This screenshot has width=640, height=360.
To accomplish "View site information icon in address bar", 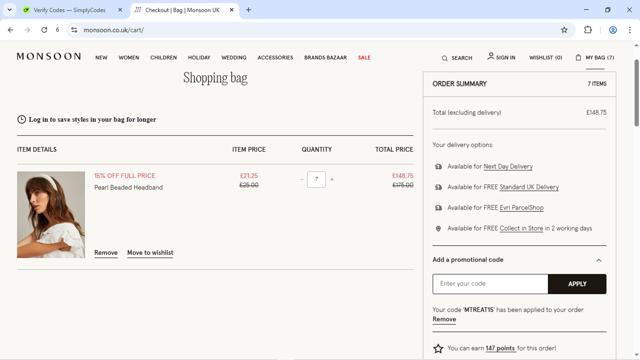I will [74, 30].
